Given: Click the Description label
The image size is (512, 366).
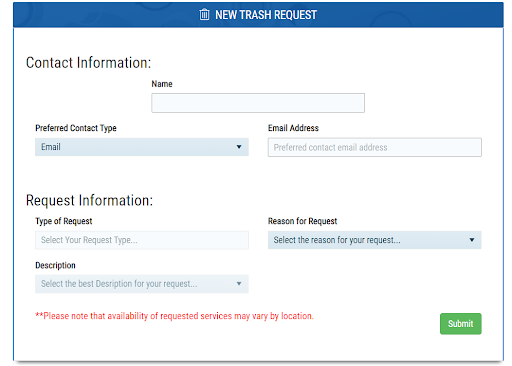Looking at the screenshot, I should [55, 265].
